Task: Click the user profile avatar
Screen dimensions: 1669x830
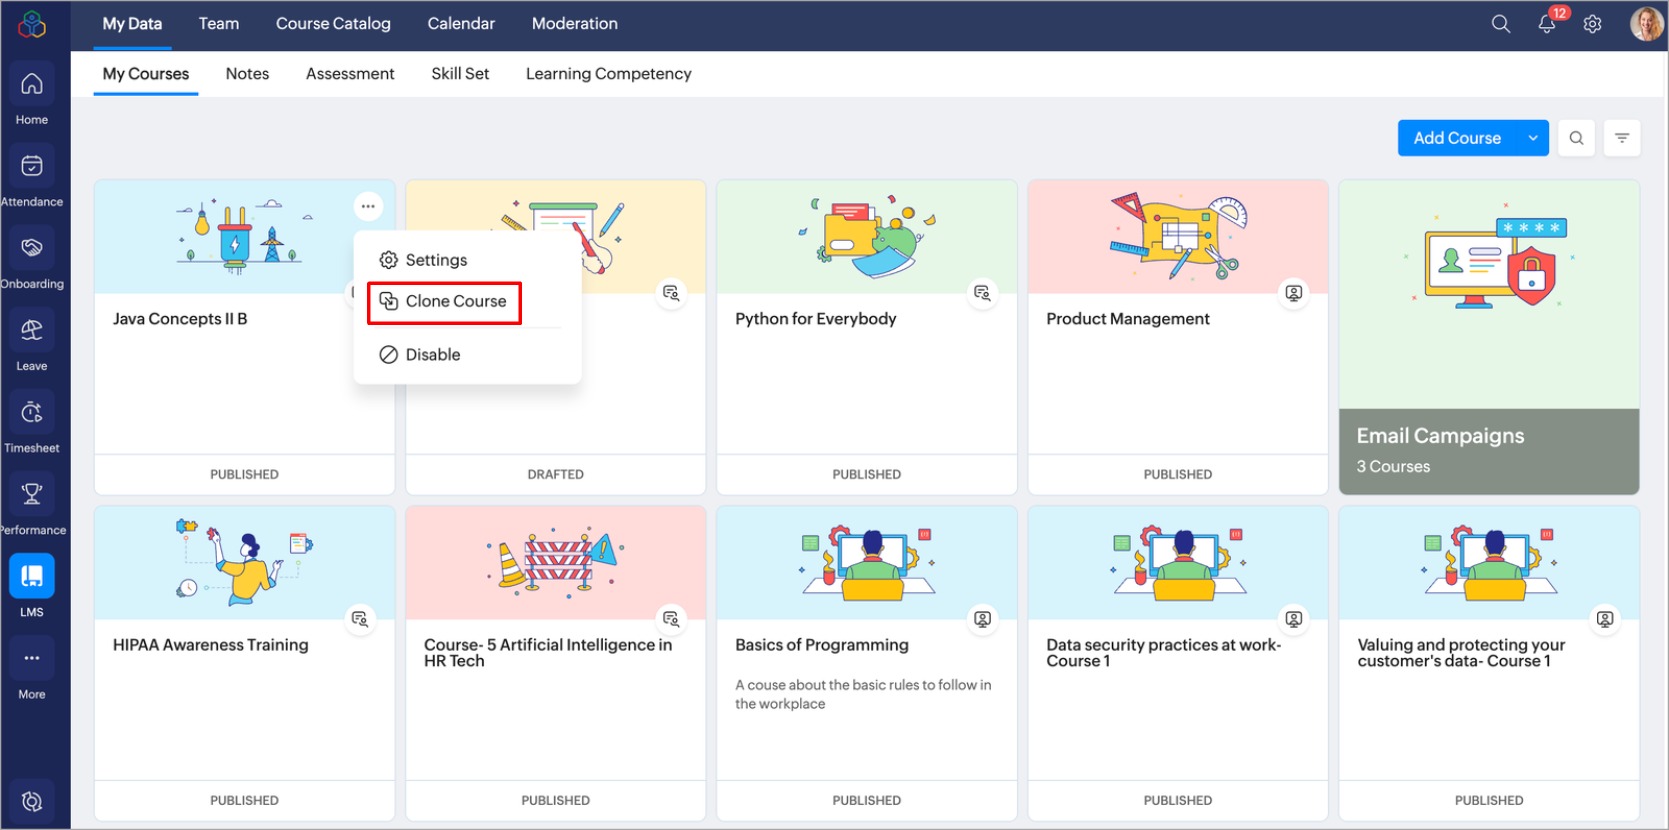Action: pyautogui.click(x=1645, y=24)
